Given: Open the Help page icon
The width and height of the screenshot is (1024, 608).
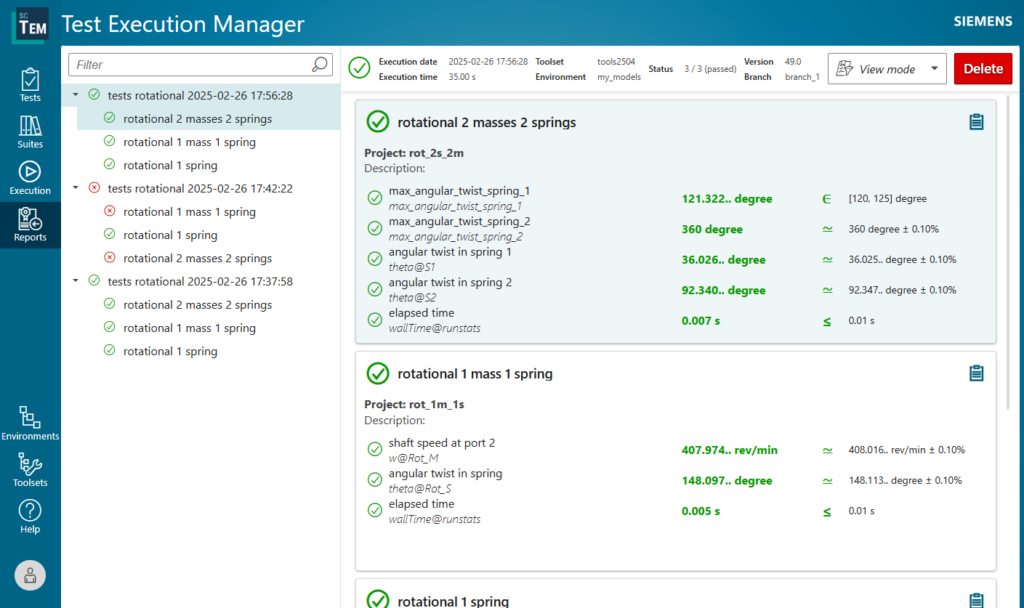Looking at the screenshot, I should (x=30, y=515).
